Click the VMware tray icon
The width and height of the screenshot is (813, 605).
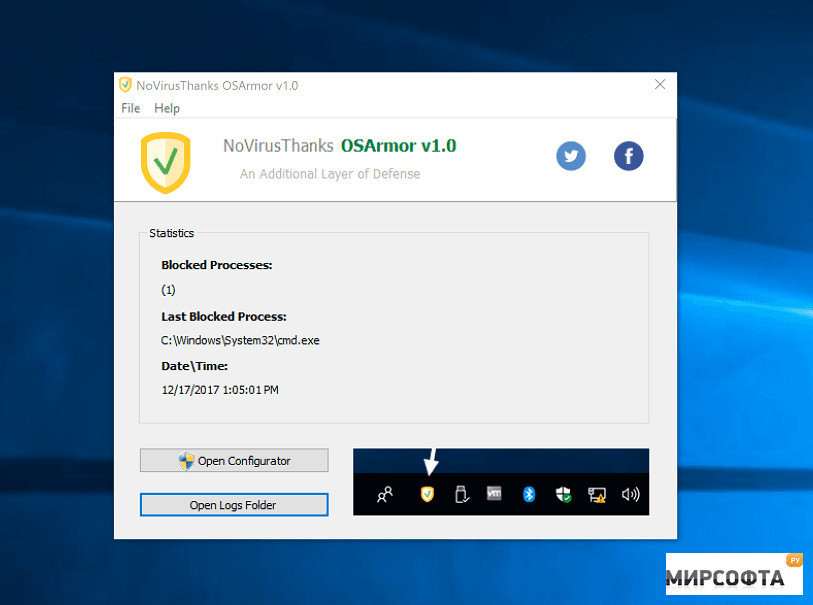pyautogui.click(x=494, y=494)
